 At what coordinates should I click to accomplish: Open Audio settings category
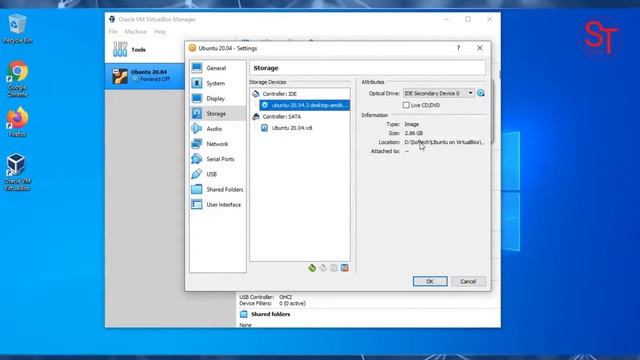[x=218, y=129]
